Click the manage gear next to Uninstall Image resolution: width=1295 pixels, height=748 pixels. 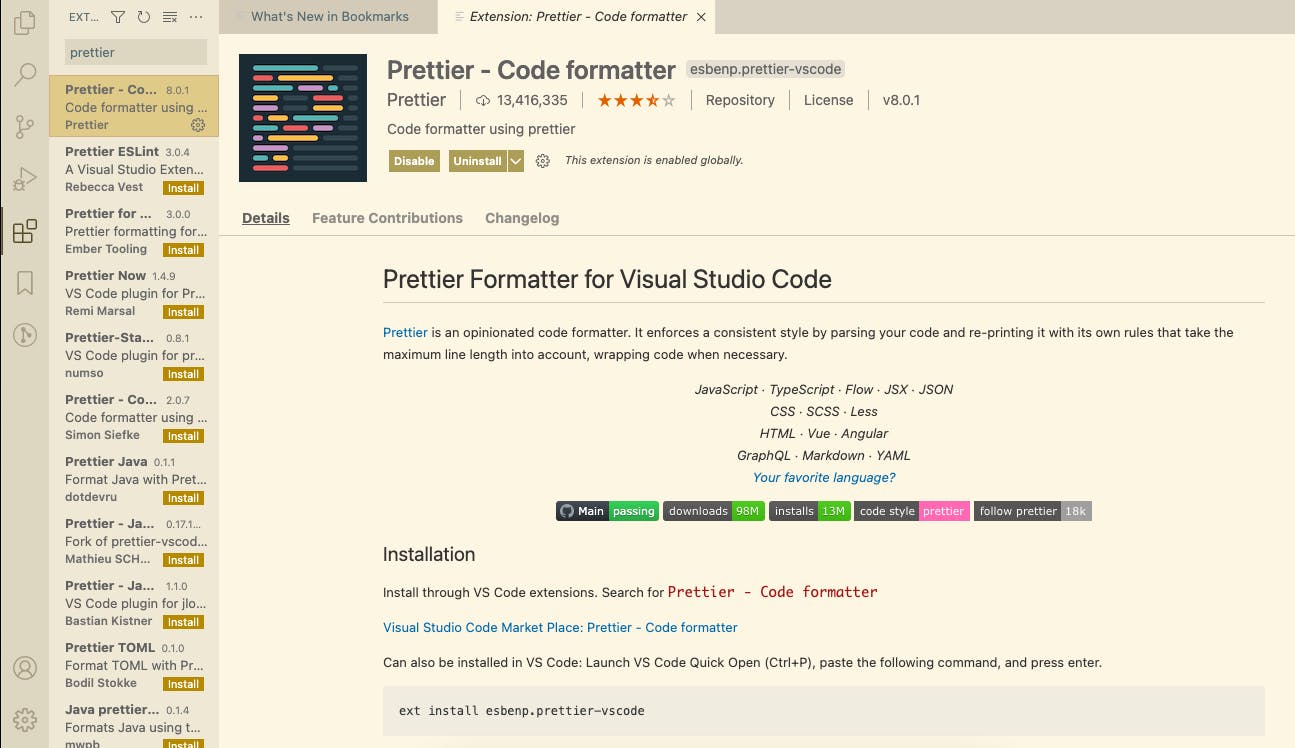(543, 161)
